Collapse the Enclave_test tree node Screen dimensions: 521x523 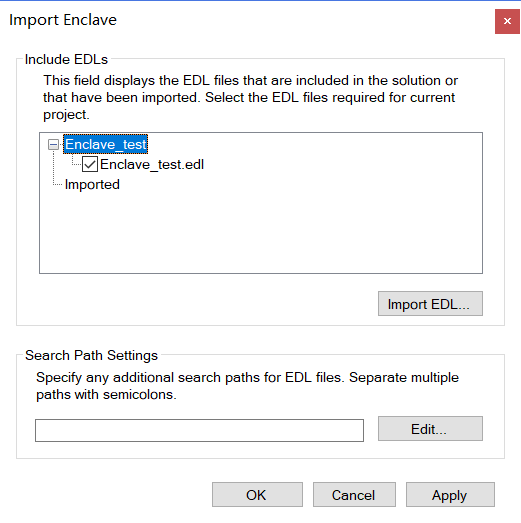pos(53,144)
